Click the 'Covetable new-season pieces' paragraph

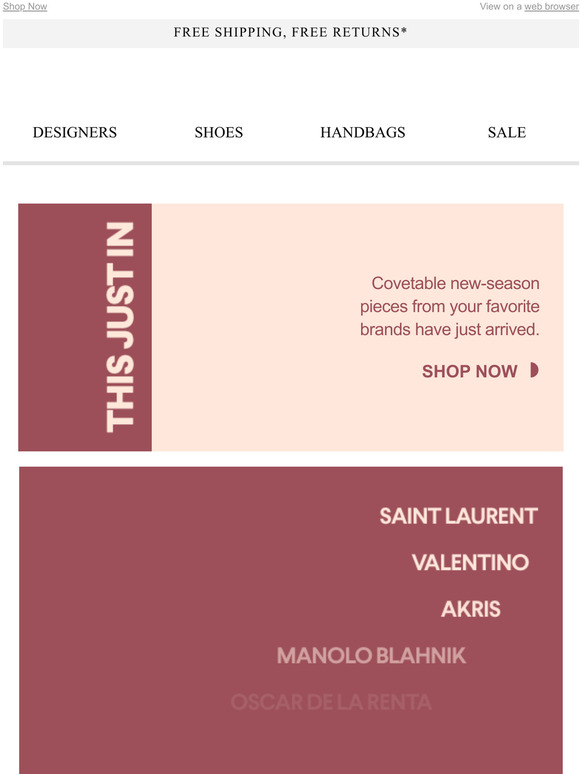pyautogui.click(x=450, y=307)
